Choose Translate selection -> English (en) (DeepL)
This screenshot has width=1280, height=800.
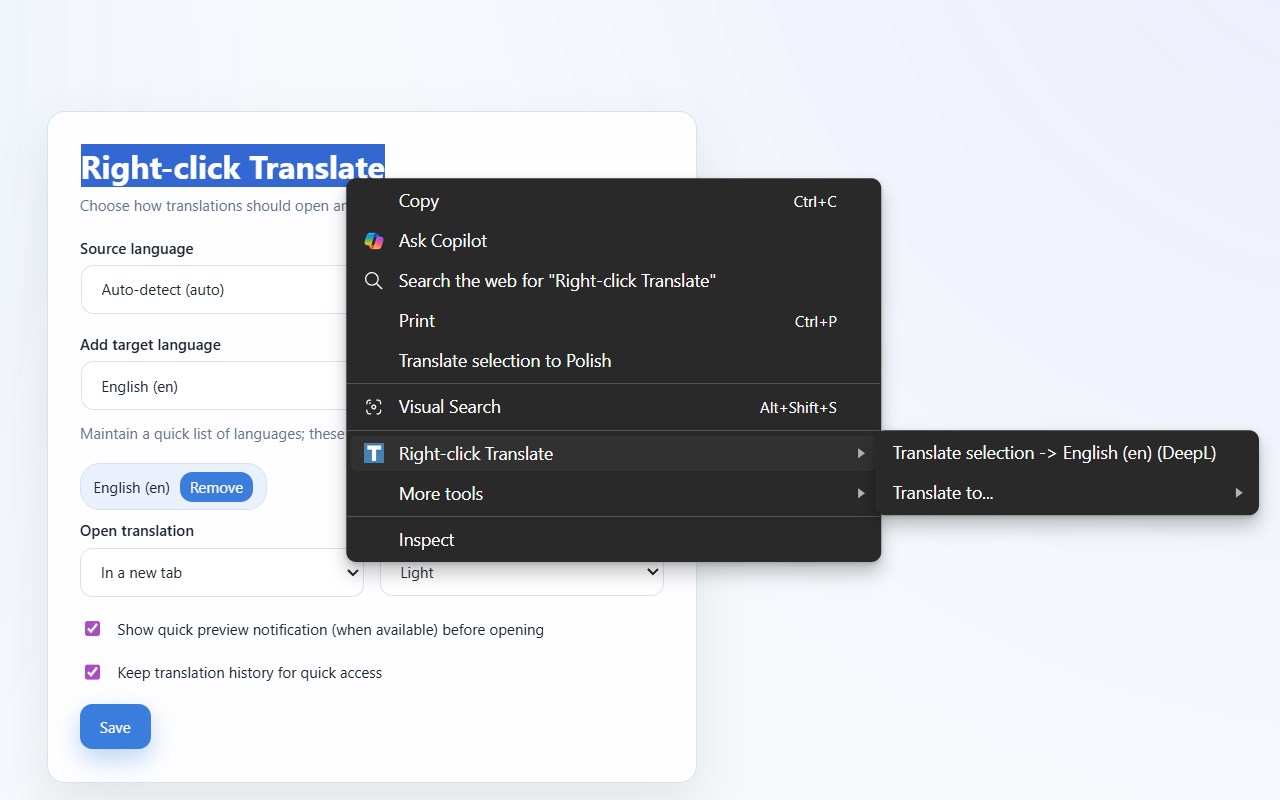[1067, 453]
